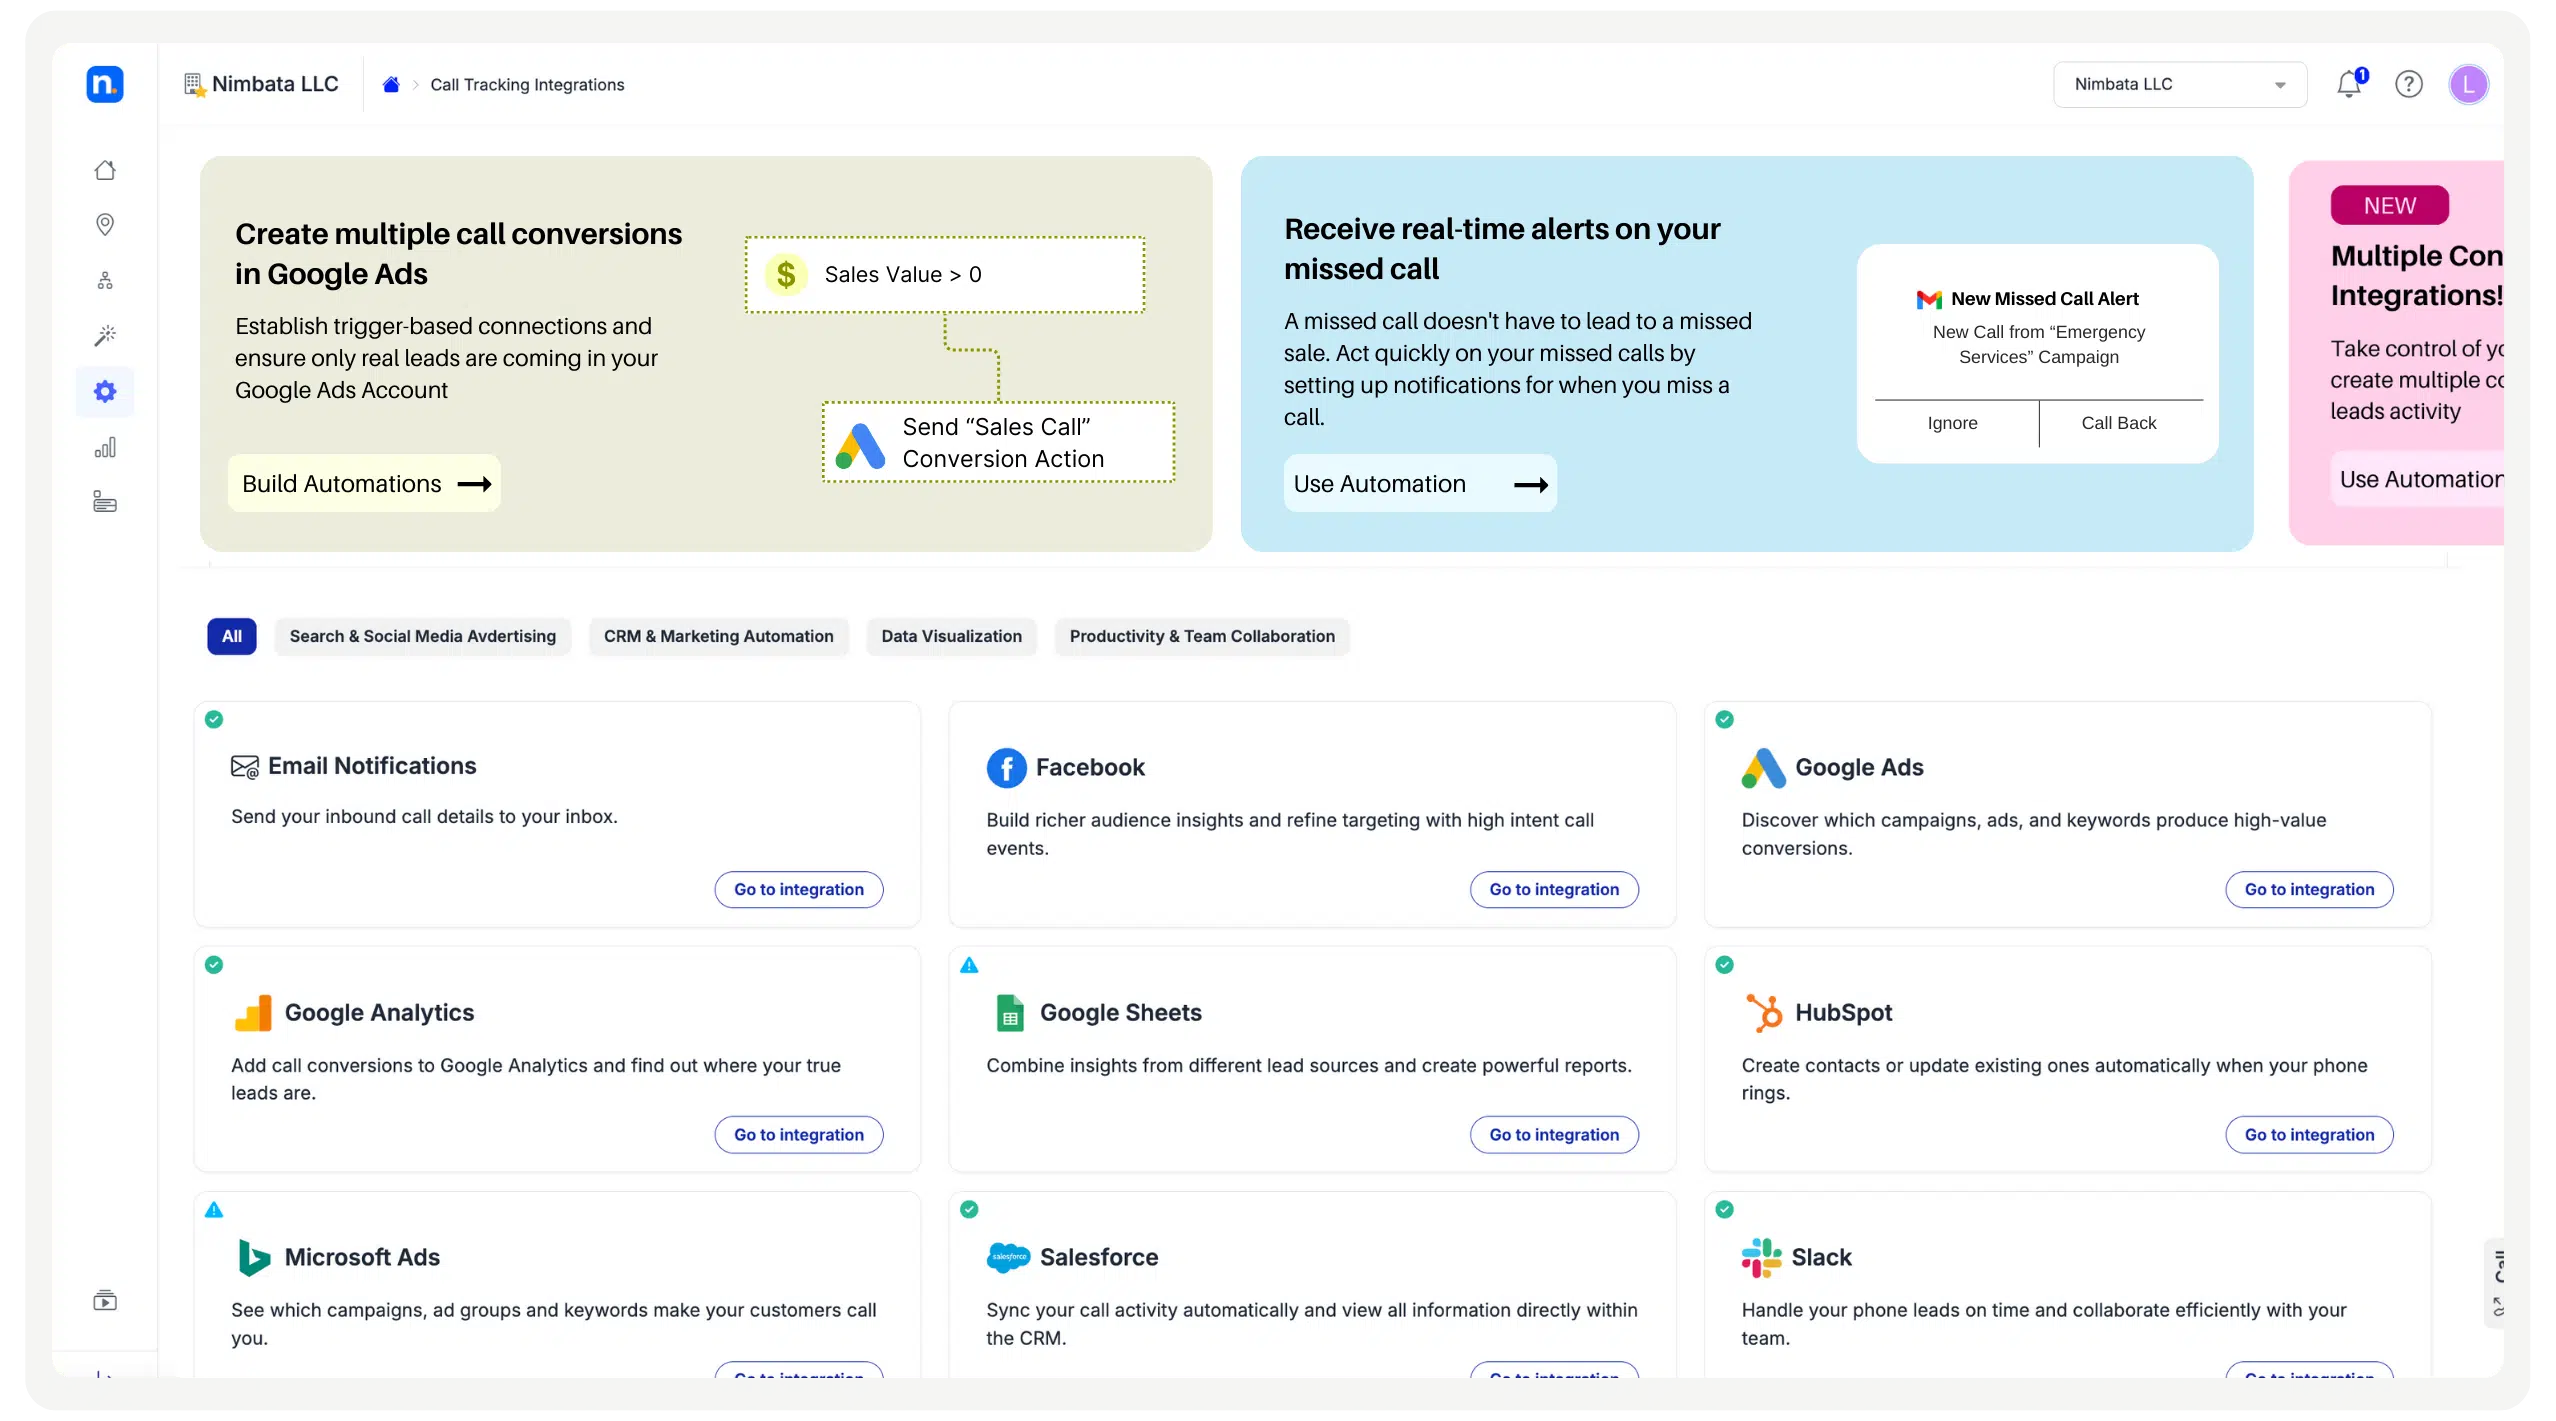Click Use Automation on missed call banner
The image size is (2556, 1421).
click(1419, 484)
